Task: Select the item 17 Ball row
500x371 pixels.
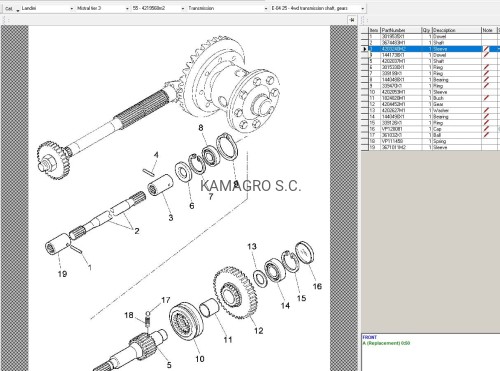Action: pos(433,135)
